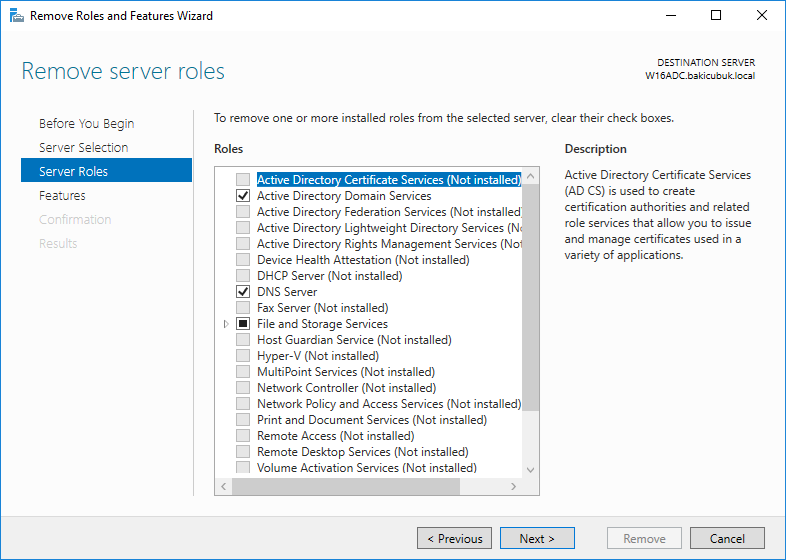Toggle File and Storage Services checkbox

(x=243, y=324)
